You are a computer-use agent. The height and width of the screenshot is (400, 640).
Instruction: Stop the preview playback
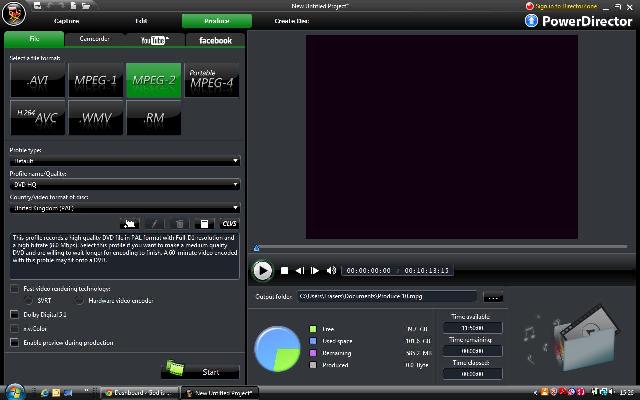point(284,271)
